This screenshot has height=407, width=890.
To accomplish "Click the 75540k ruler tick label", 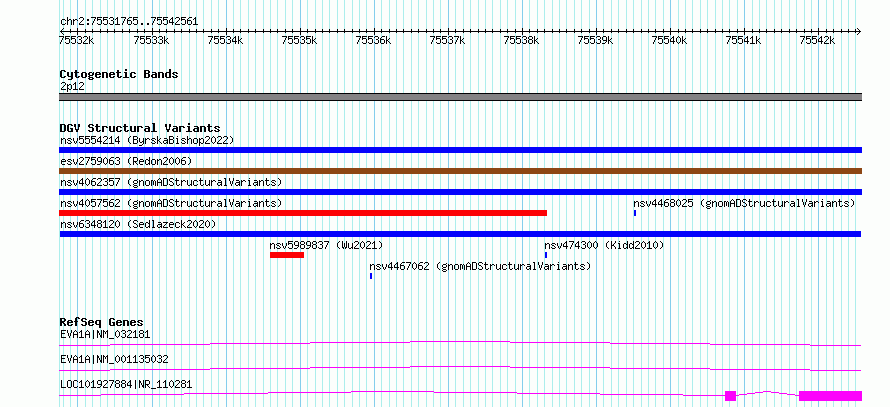I will tap(669, 40).
